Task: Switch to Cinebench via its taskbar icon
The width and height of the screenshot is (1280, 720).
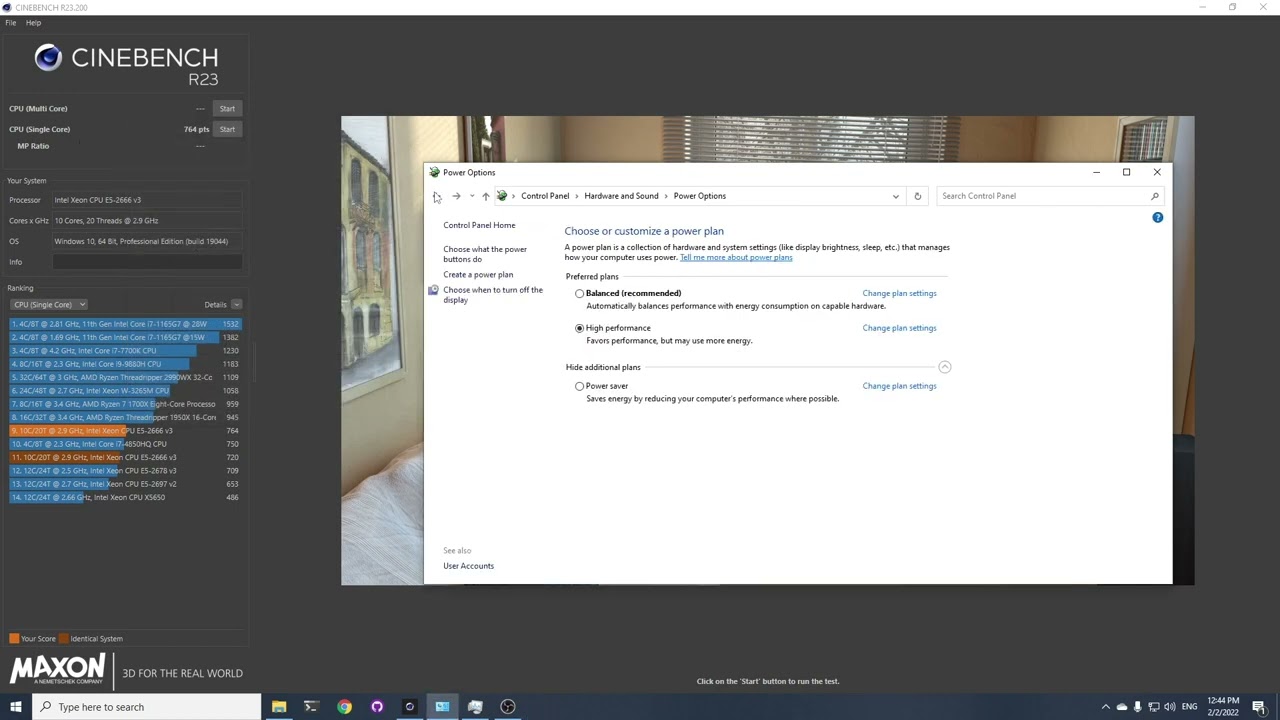Action: (x=409, y=707)
